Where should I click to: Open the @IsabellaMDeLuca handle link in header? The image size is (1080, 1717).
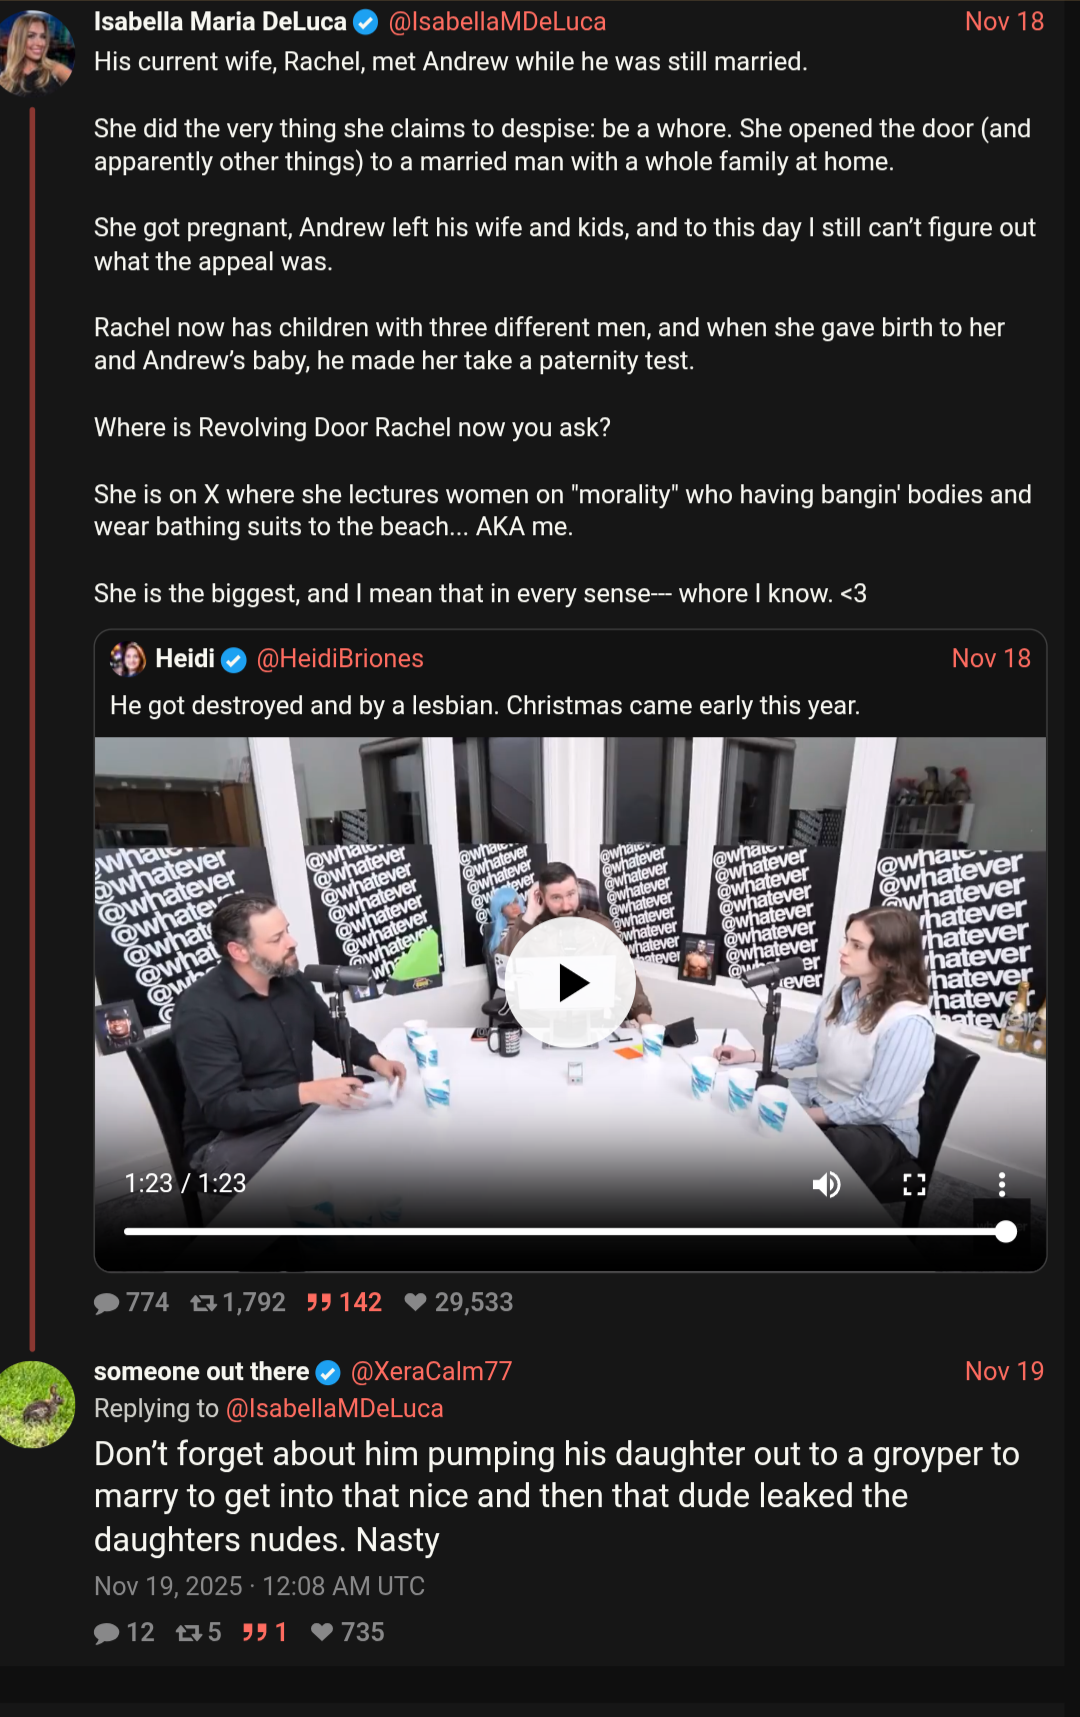pyautogui.click(x=497, y=21)
